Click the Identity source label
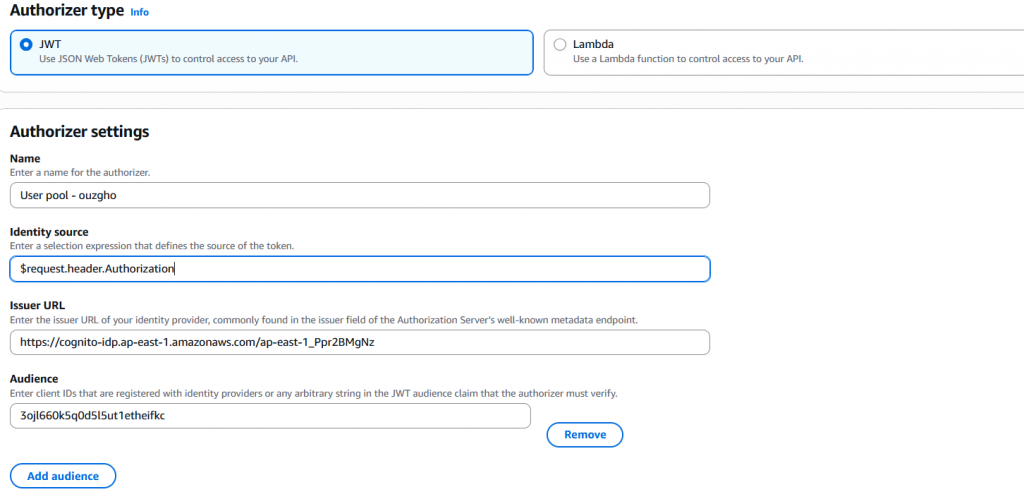The image size is (1024, 492). pyautogui.click(x=49, y=232)
